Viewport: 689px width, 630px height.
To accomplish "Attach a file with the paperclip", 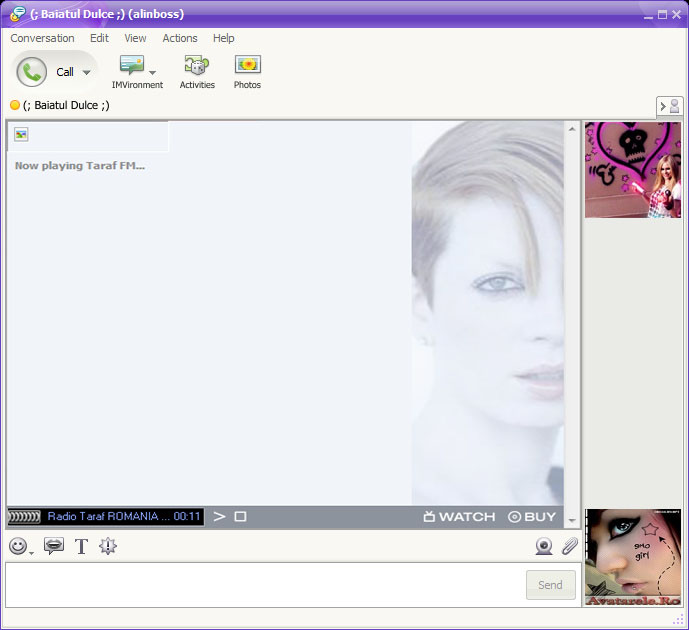I will (570, 546).
